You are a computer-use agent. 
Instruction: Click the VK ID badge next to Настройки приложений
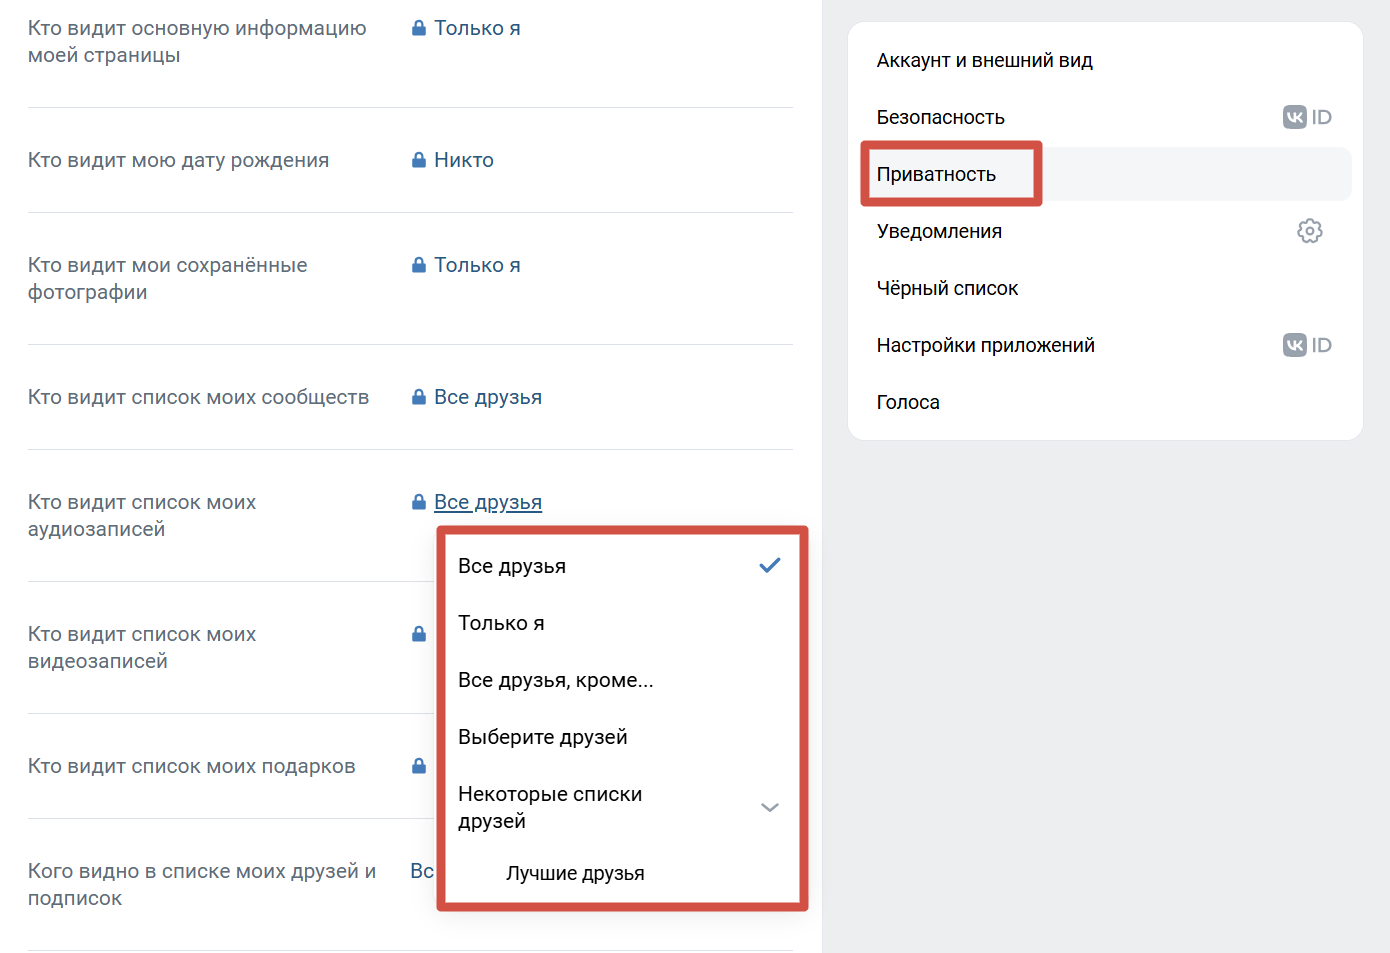[x=1307, y=345]
